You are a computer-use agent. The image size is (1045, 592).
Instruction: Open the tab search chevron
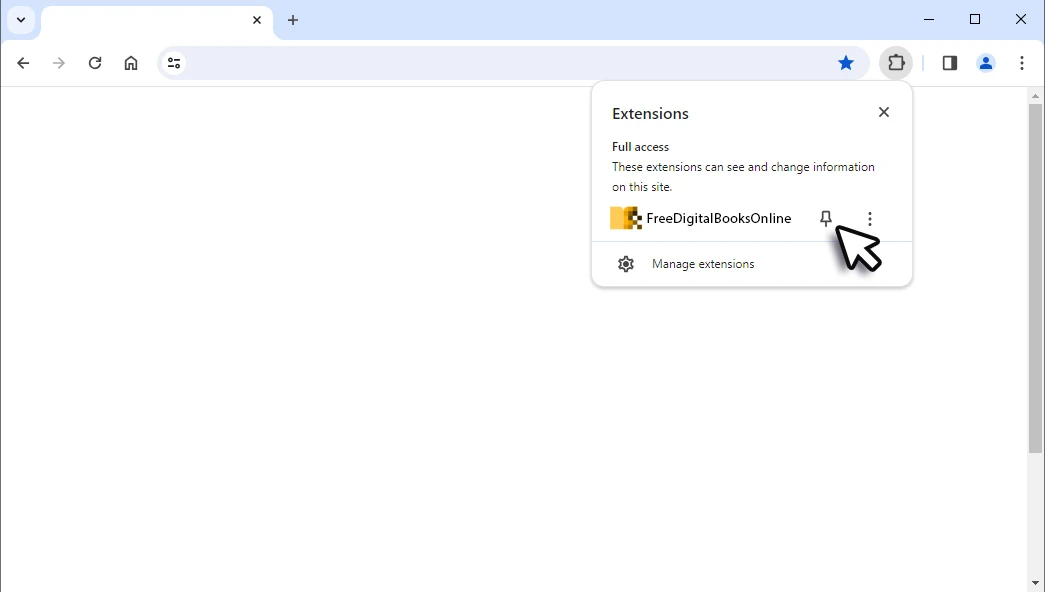pyautogui.click(x=21, y=20)
